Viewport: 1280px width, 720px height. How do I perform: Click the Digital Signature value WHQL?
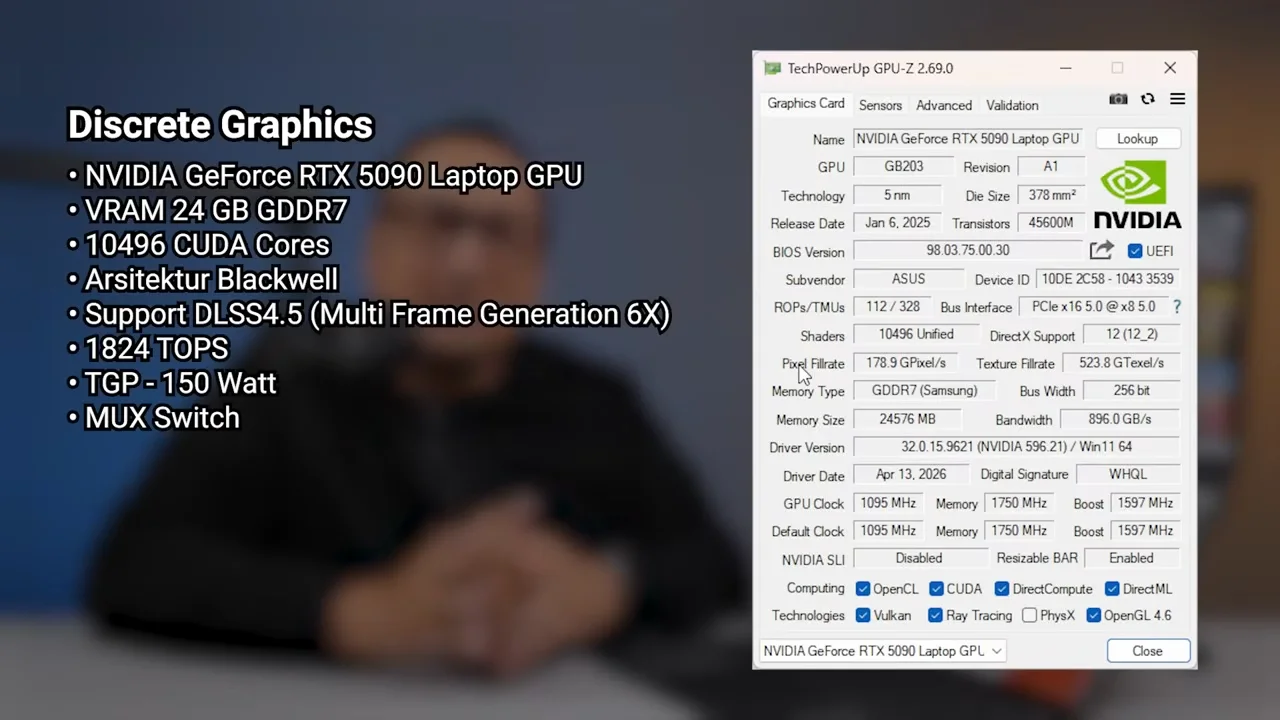point(1128,475)
